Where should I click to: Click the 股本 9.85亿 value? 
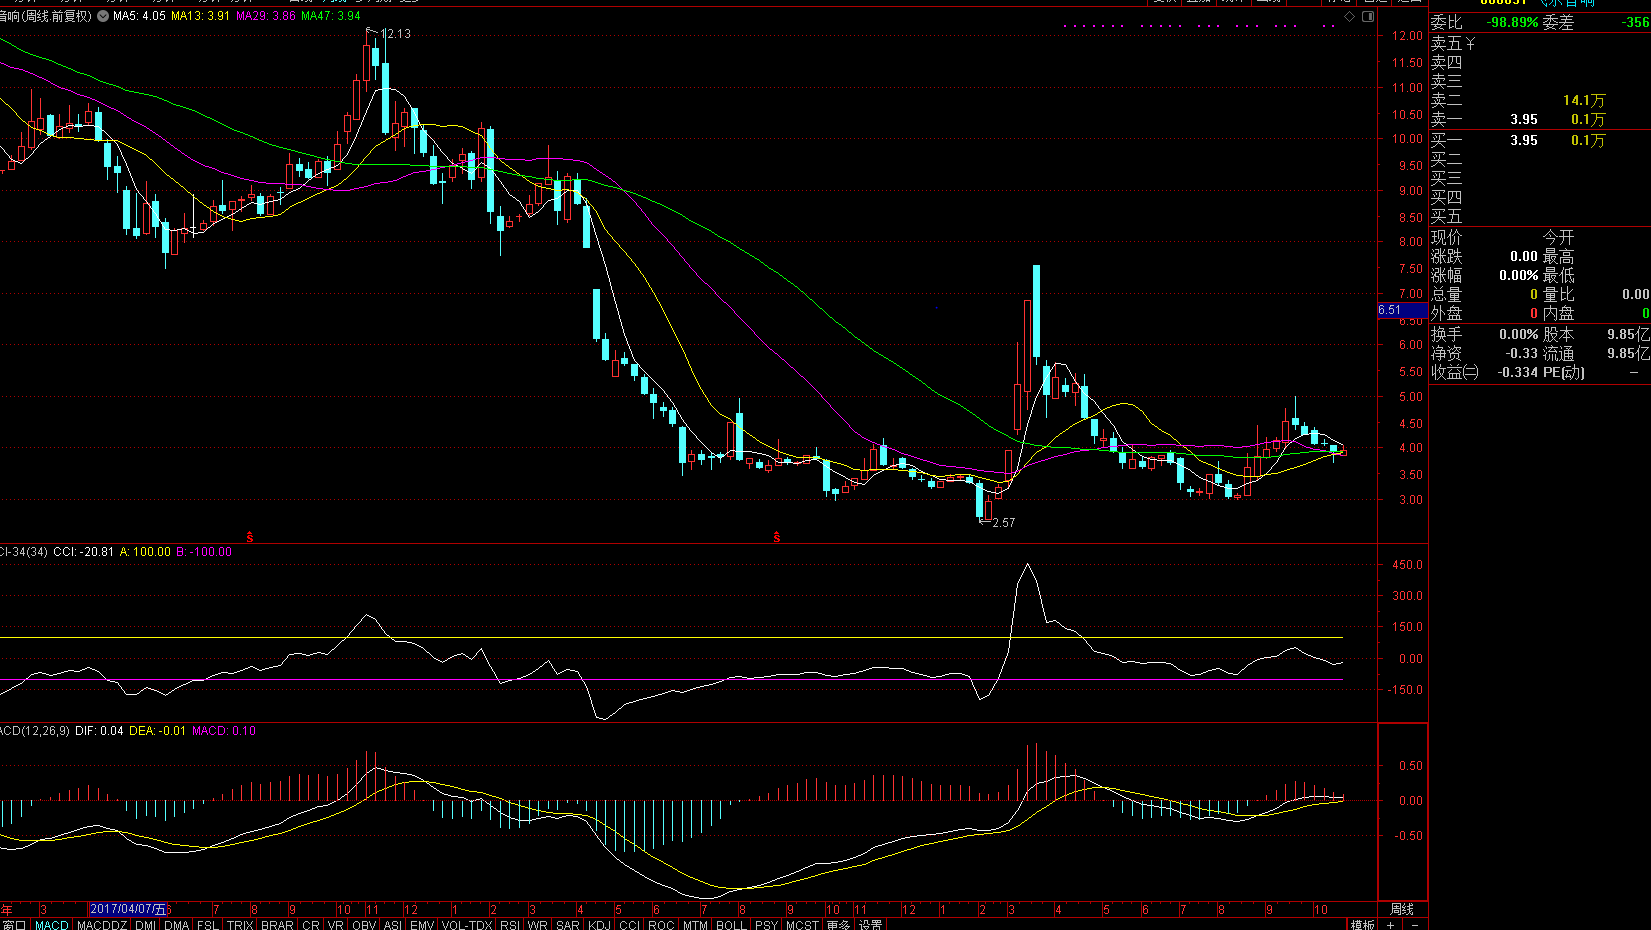coord(1628,334)
